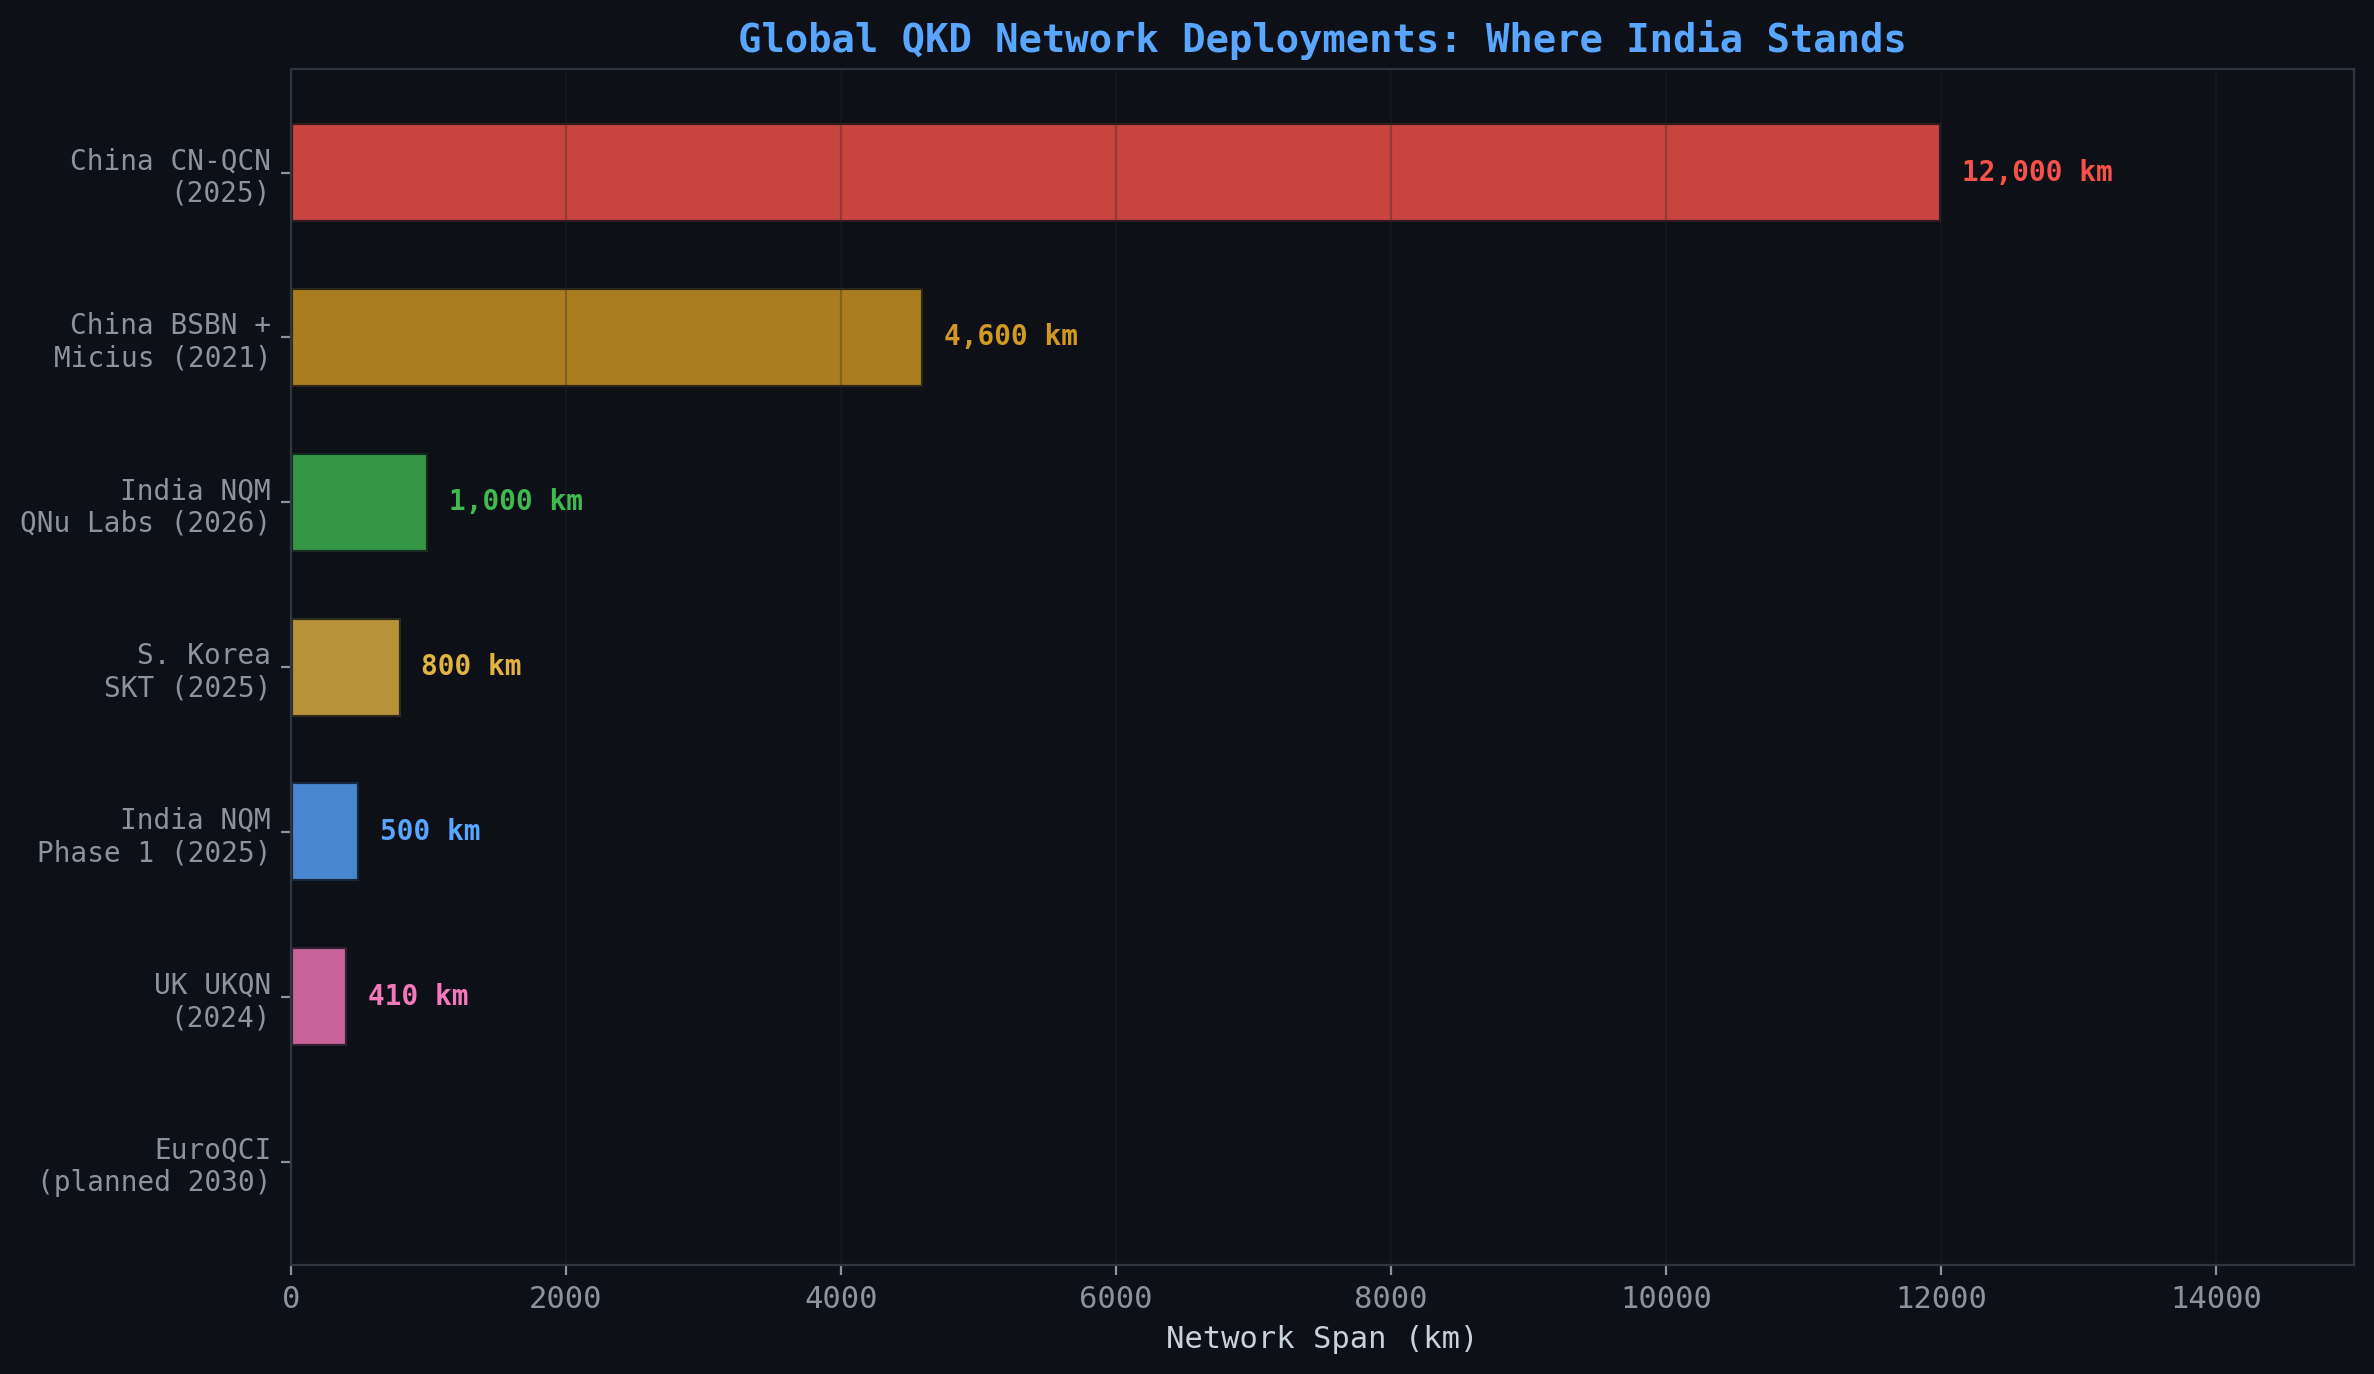Click the '800 km' value label

coord(471,666)
